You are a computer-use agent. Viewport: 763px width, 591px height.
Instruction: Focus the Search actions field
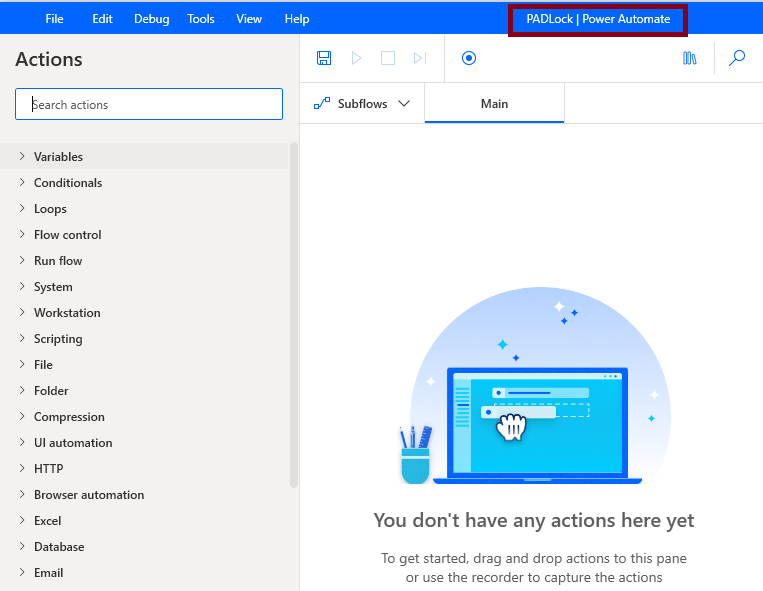149,104
